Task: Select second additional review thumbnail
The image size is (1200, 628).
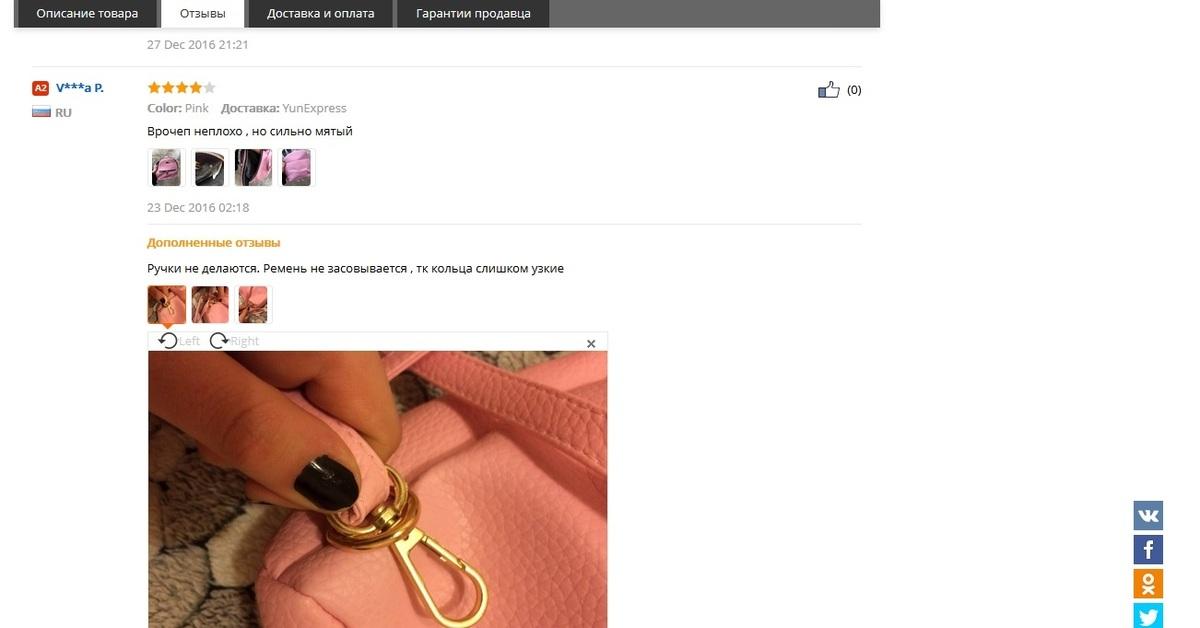Action: (210, 305)
